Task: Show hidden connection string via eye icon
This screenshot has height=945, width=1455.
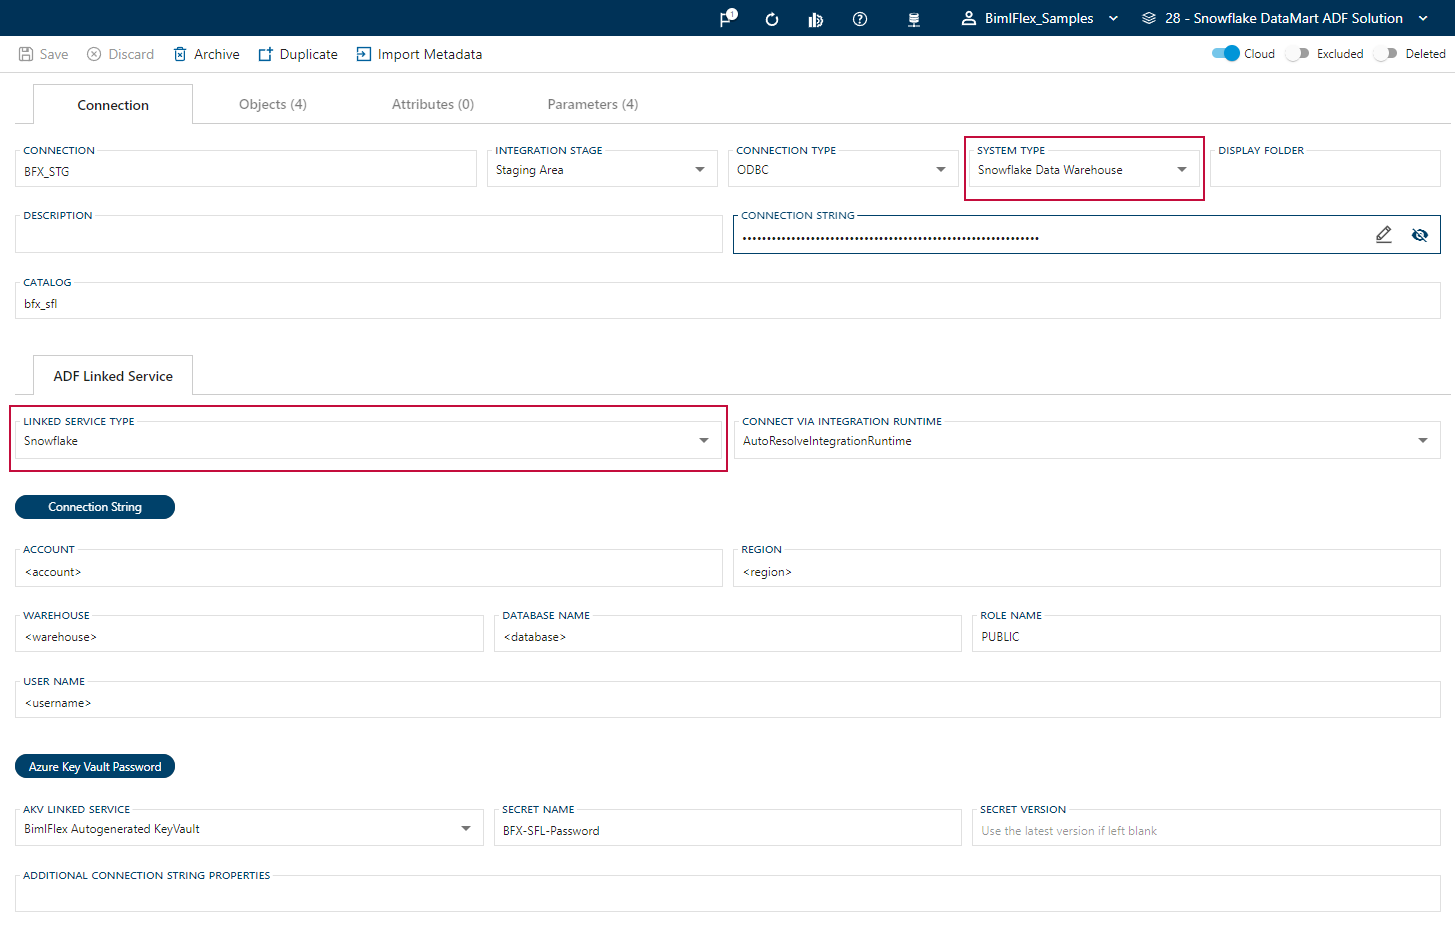Action: tap(1419, 235)
